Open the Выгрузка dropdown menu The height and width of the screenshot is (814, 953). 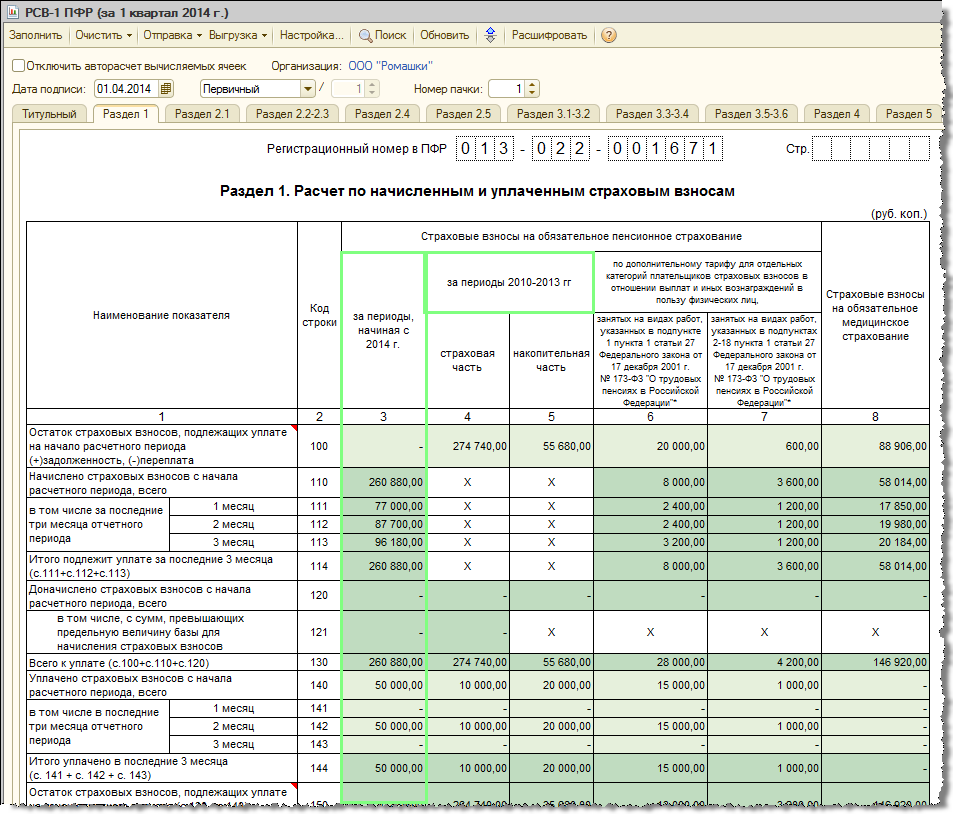tap(237, 35)
